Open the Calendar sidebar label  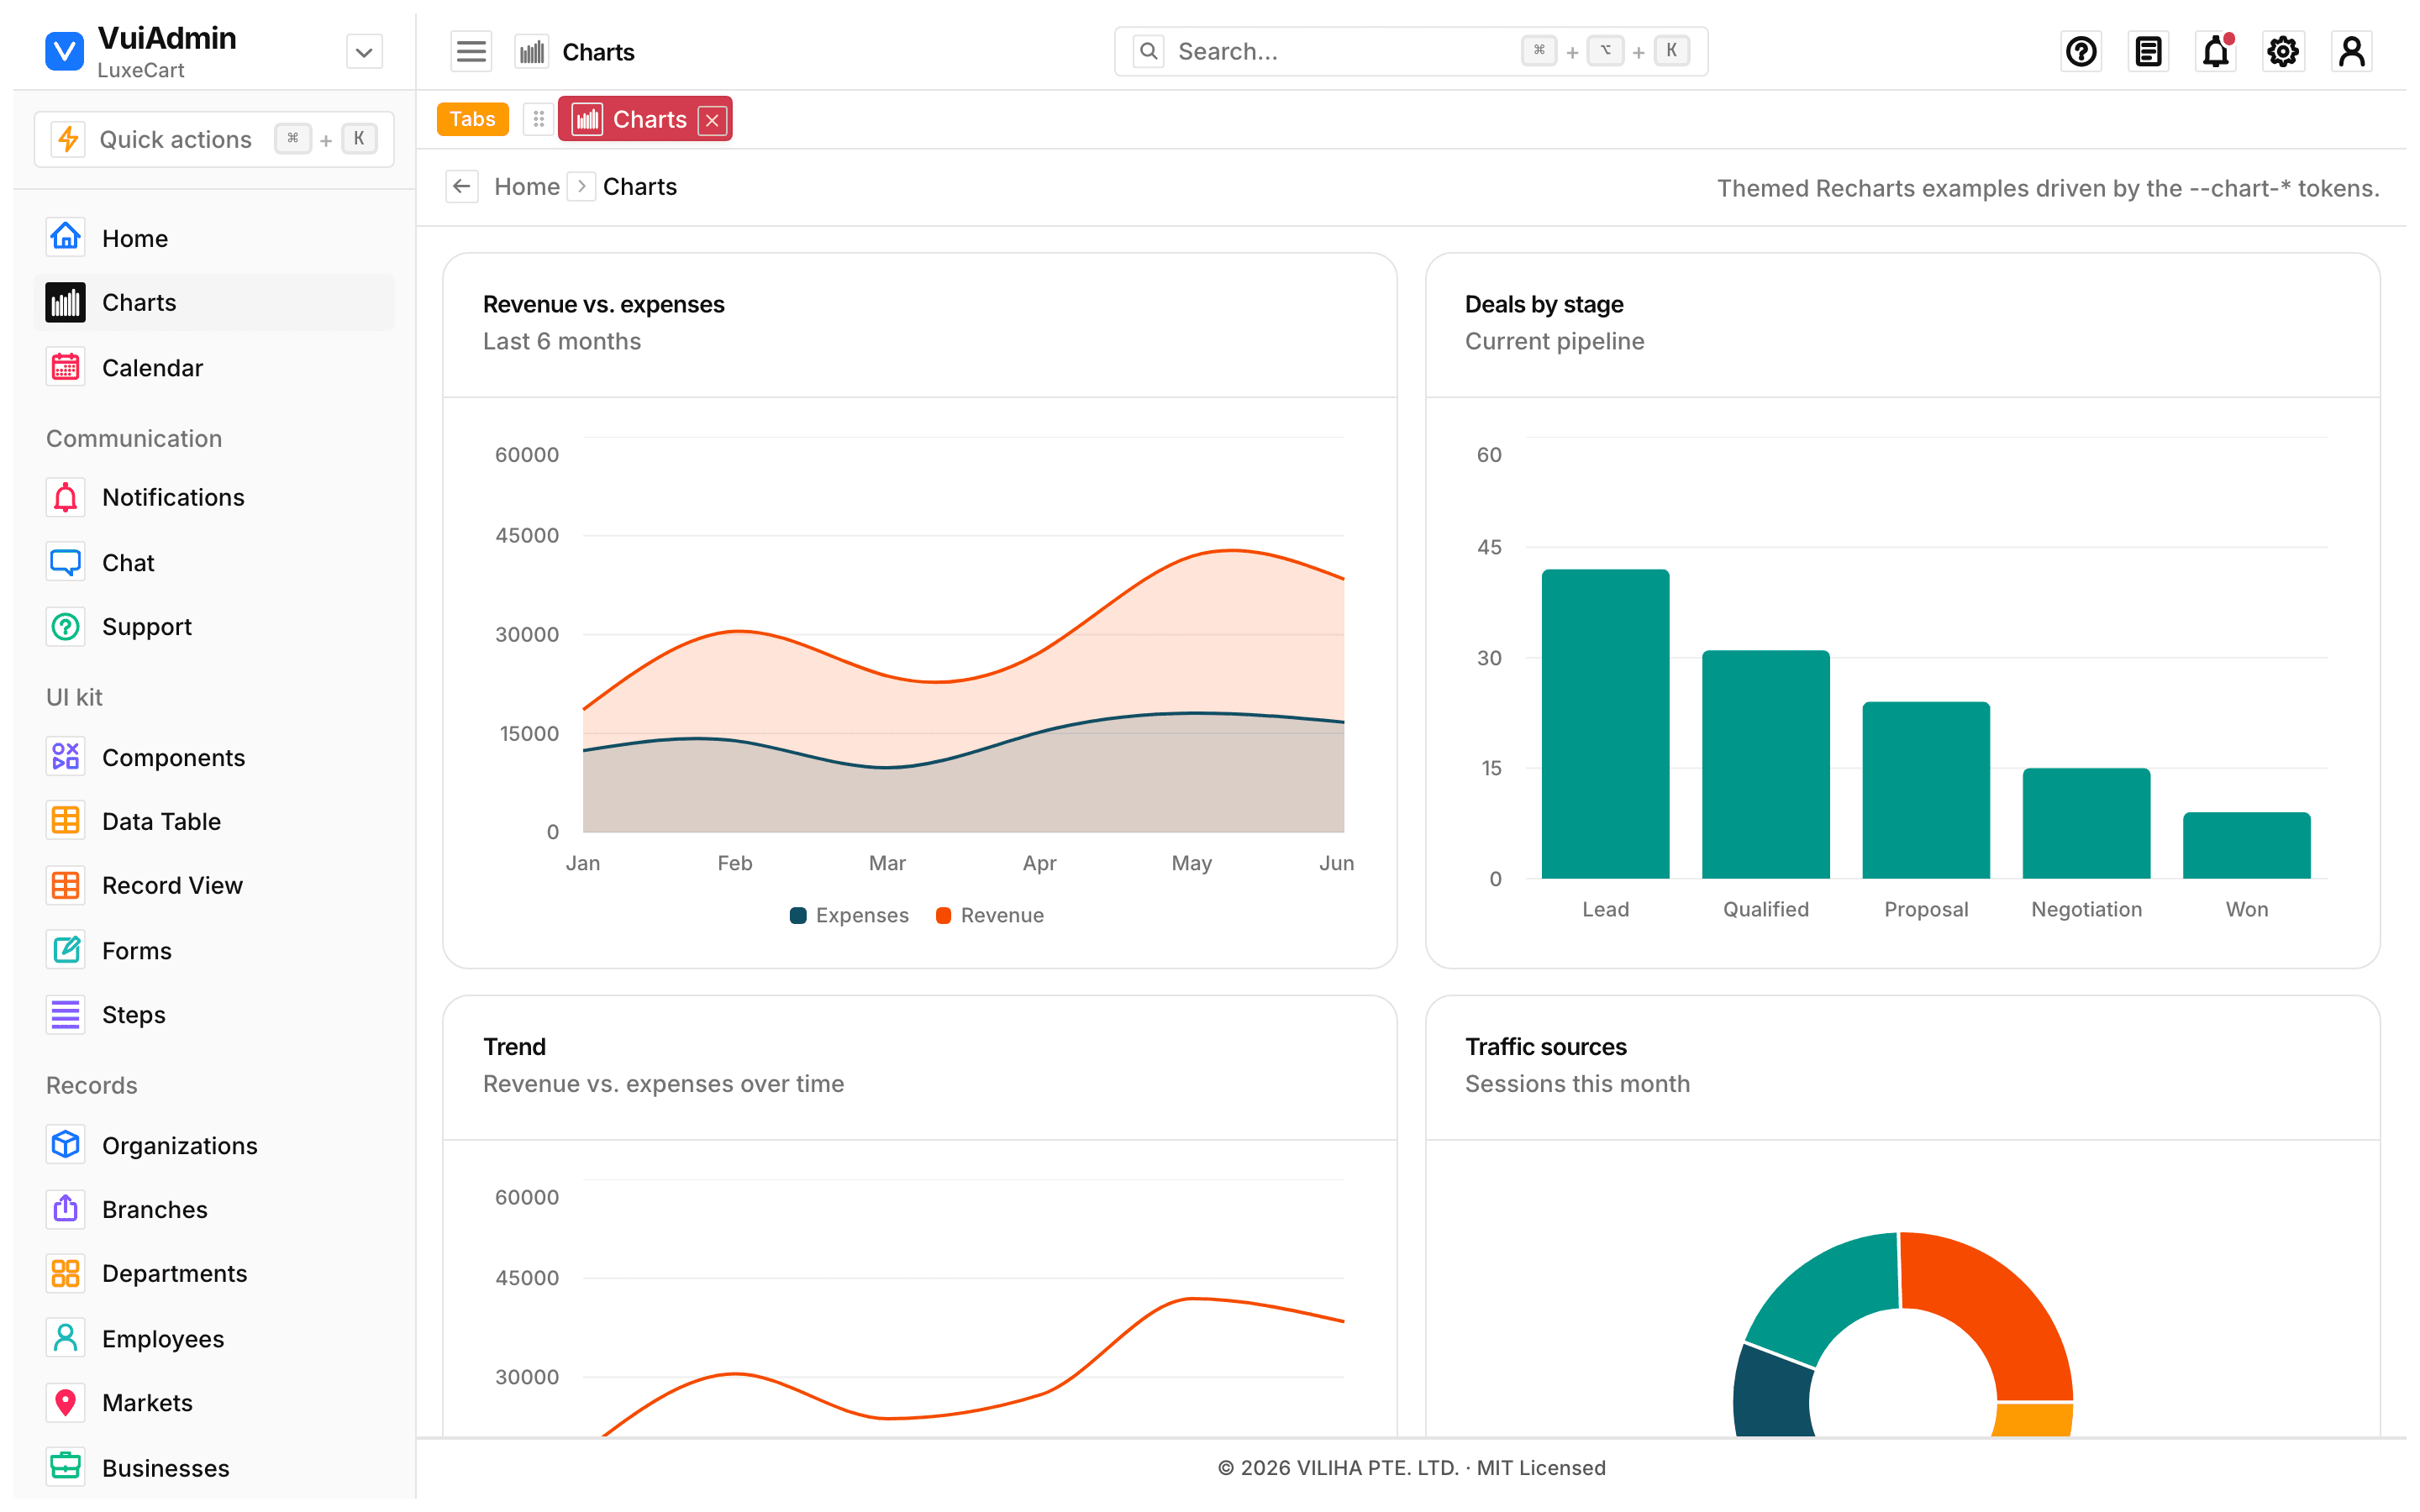coord(152,368)
